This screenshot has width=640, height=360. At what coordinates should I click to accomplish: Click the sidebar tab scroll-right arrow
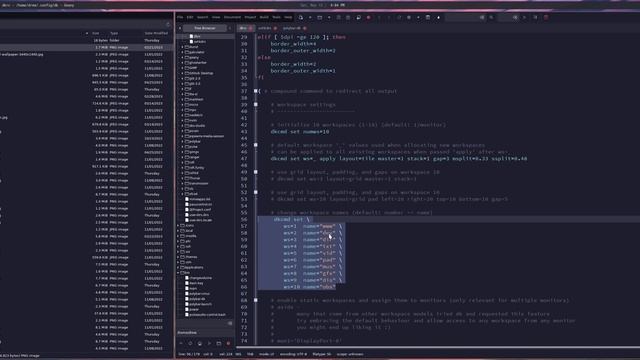(x=229, y=28)
